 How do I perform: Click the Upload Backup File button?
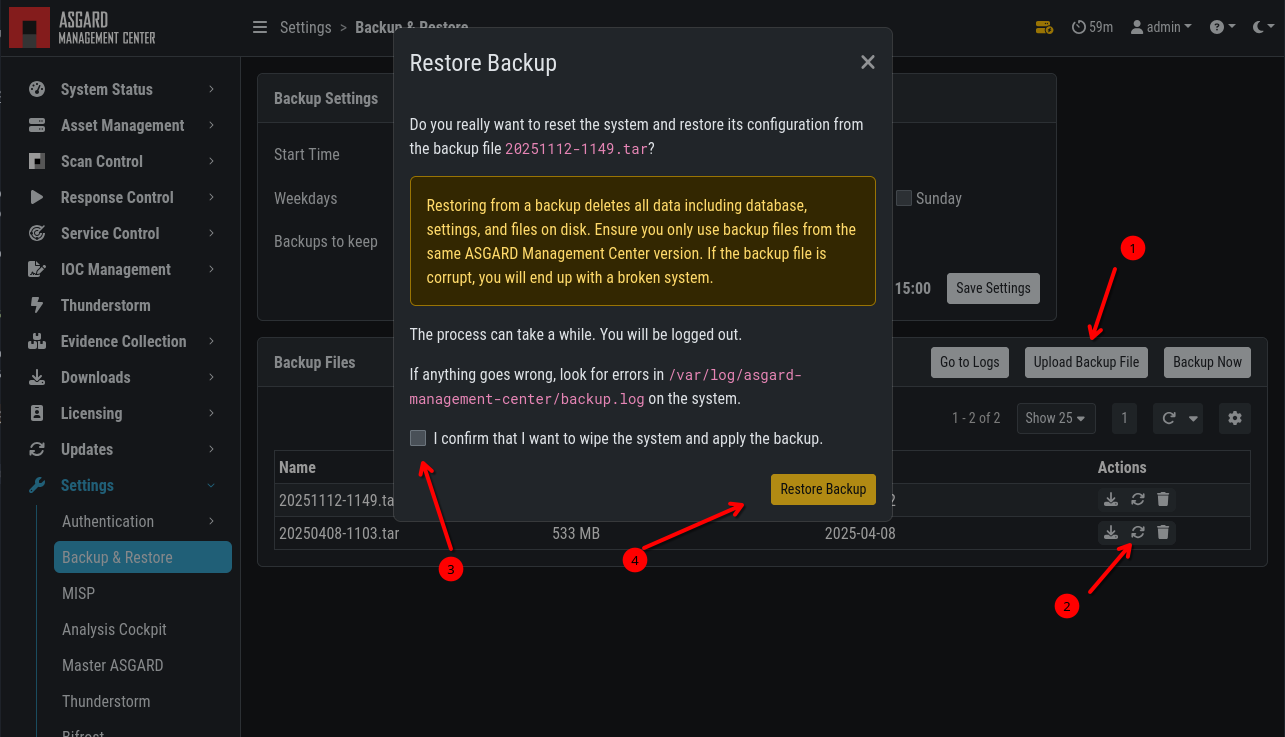(1086, 362)
